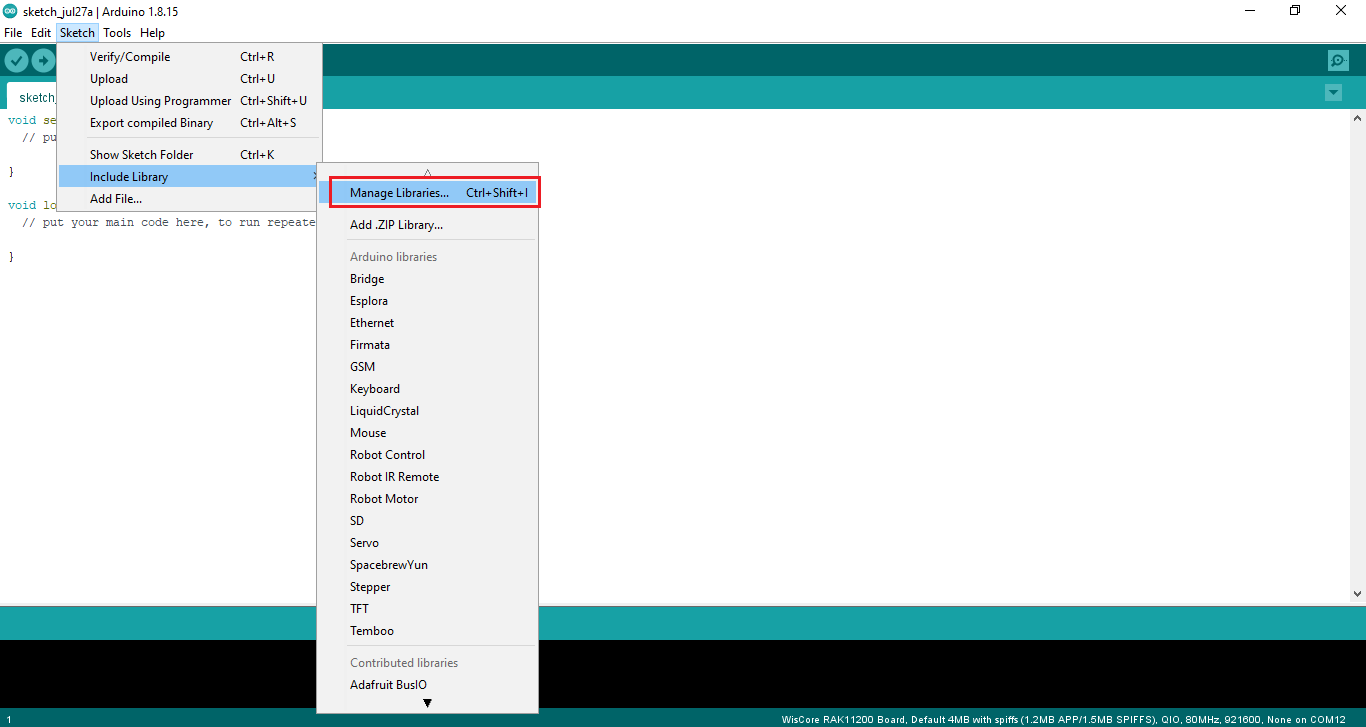Screen dimensions: 1366x727
Task: Include the TFT library
Action: pyautogui.click(x=428, y=609)
